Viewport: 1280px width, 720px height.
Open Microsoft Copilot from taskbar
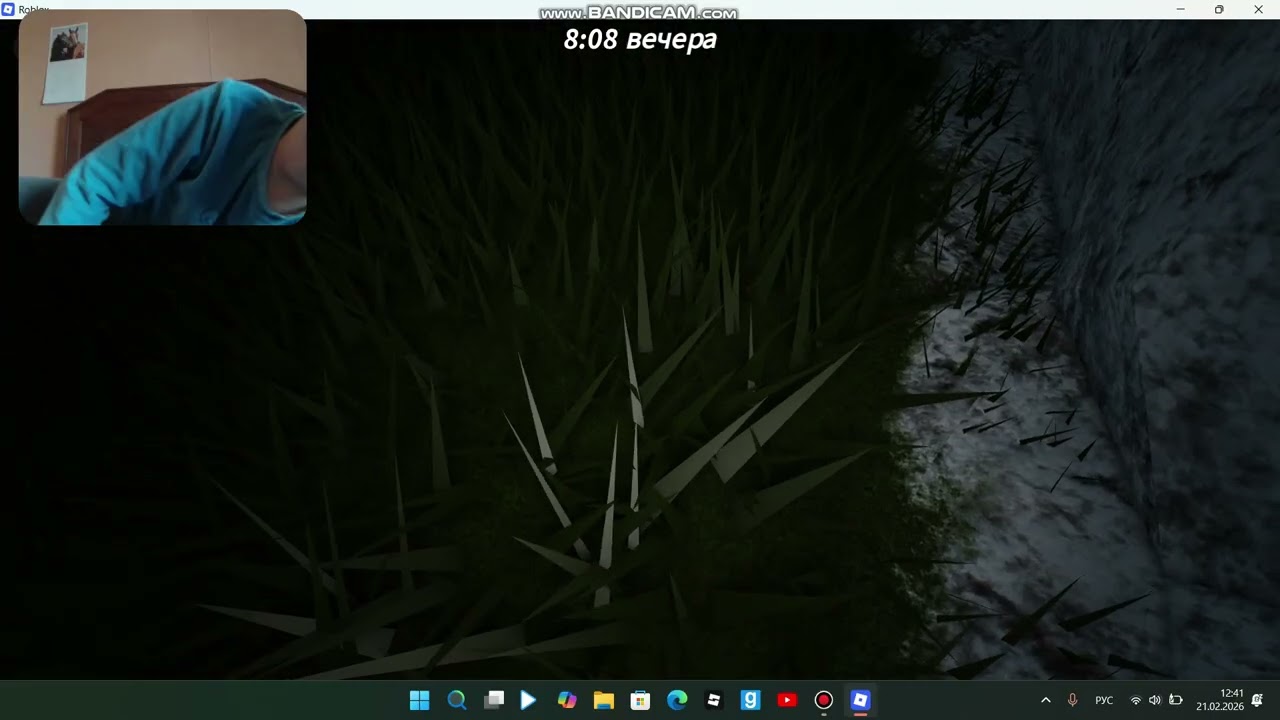pyautogui.click(x=567, y=700)
